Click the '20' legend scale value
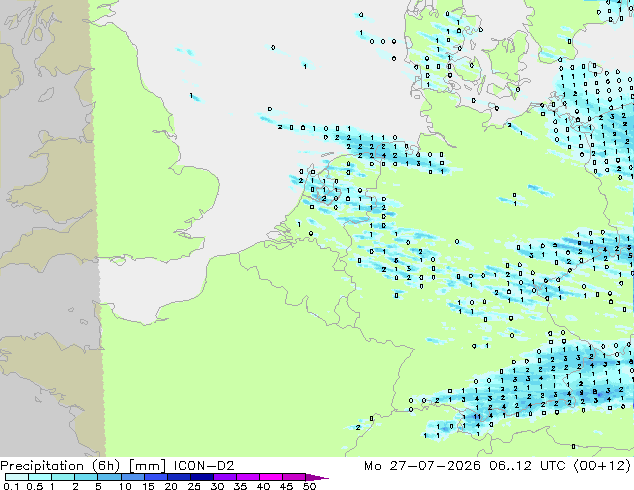 click(171, 486)
